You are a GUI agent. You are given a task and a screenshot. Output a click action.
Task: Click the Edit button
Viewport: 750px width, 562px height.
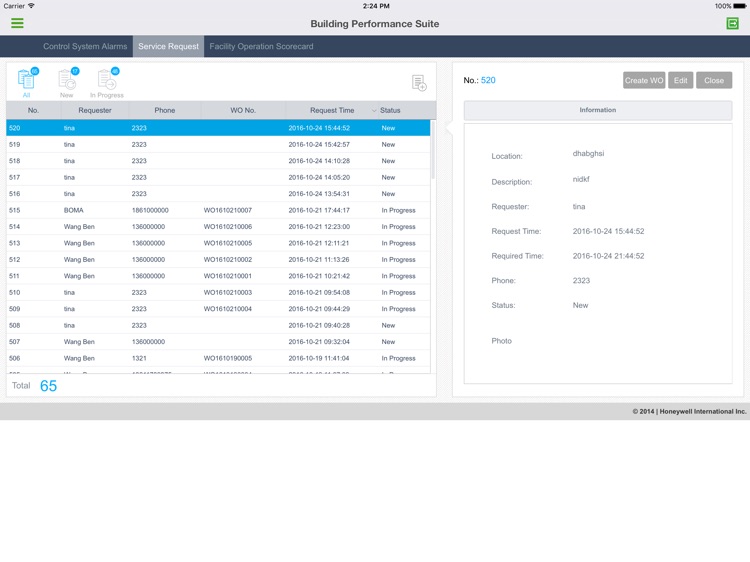click(680, 80)
